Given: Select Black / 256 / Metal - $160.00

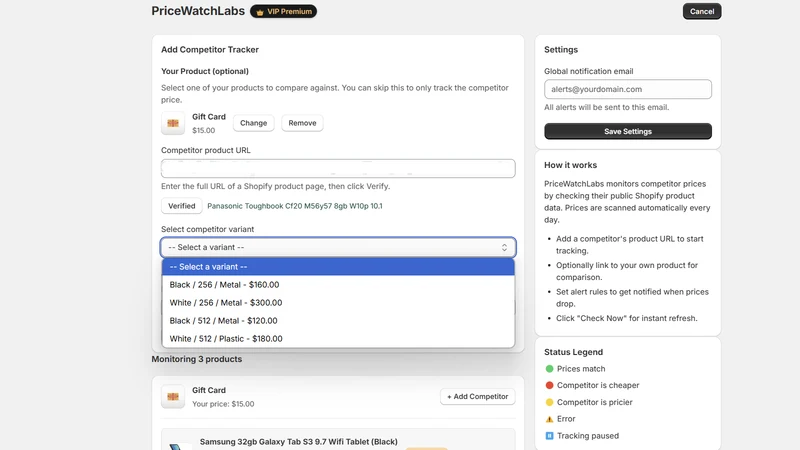Looking at the screenshot, I should pos(338,285).
